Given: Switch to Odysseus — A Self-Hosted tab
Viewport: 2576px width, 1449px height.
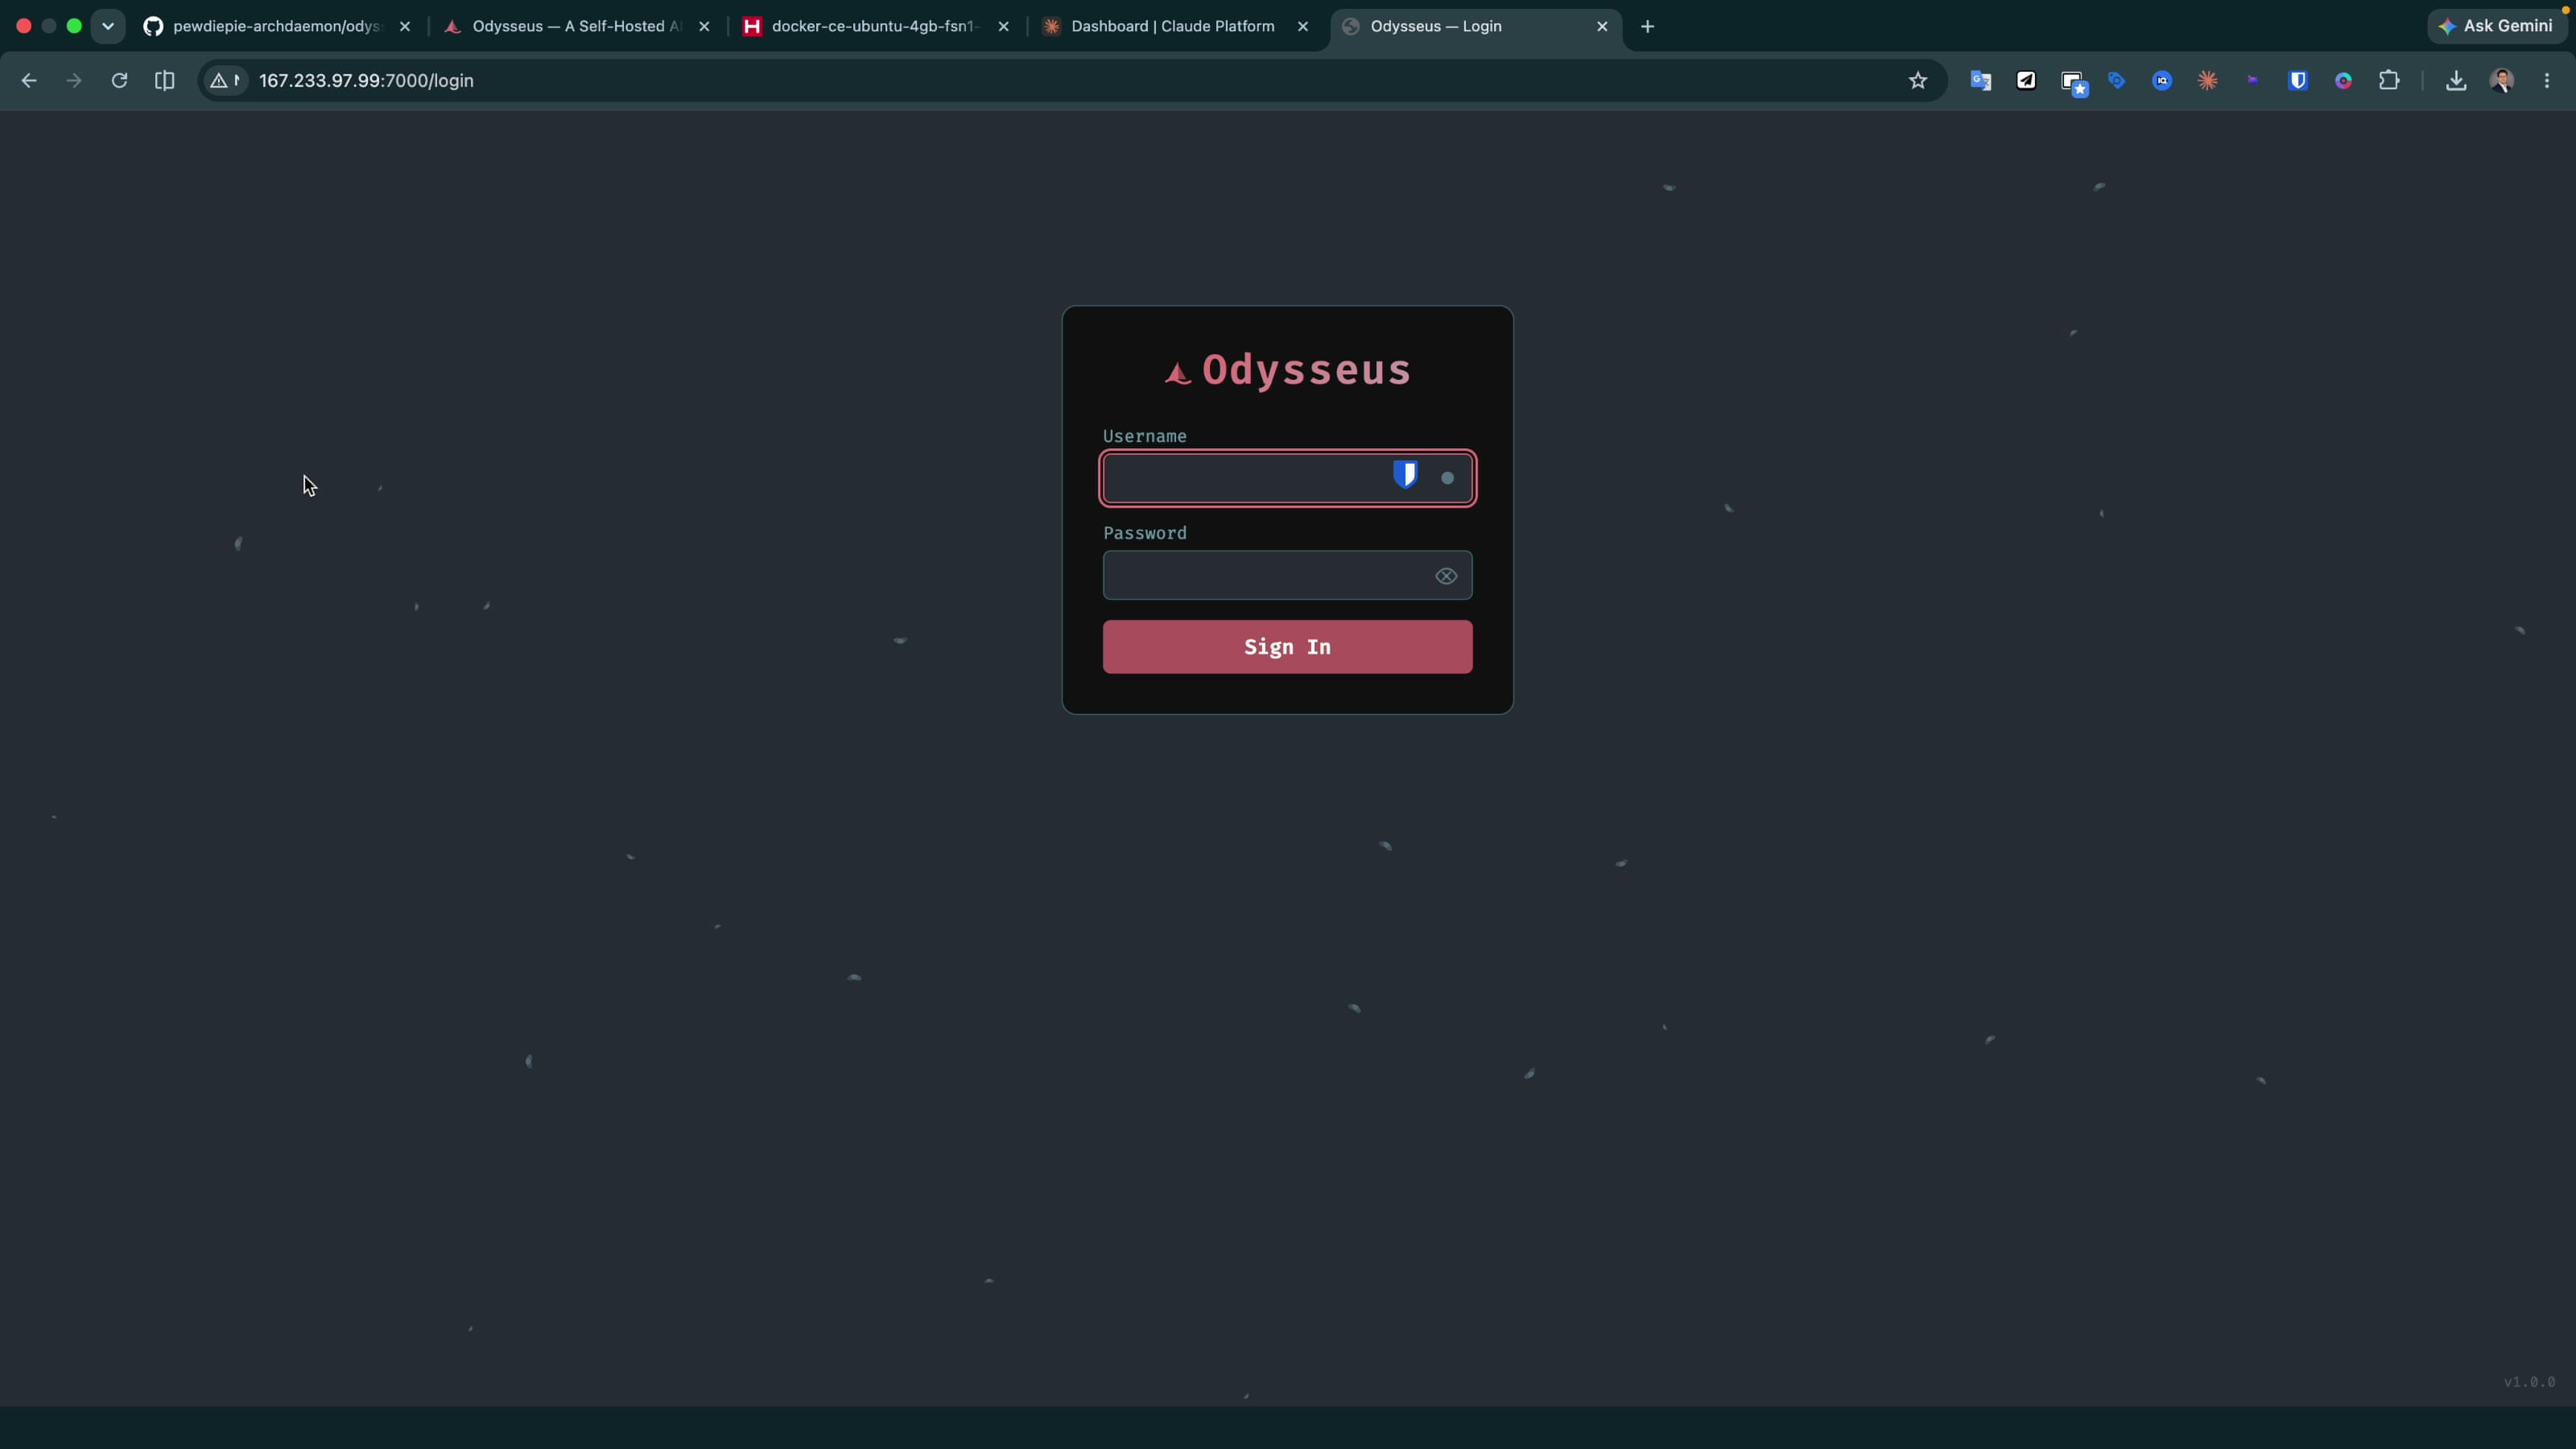Looking at the screenshot, I should (576, 26).
